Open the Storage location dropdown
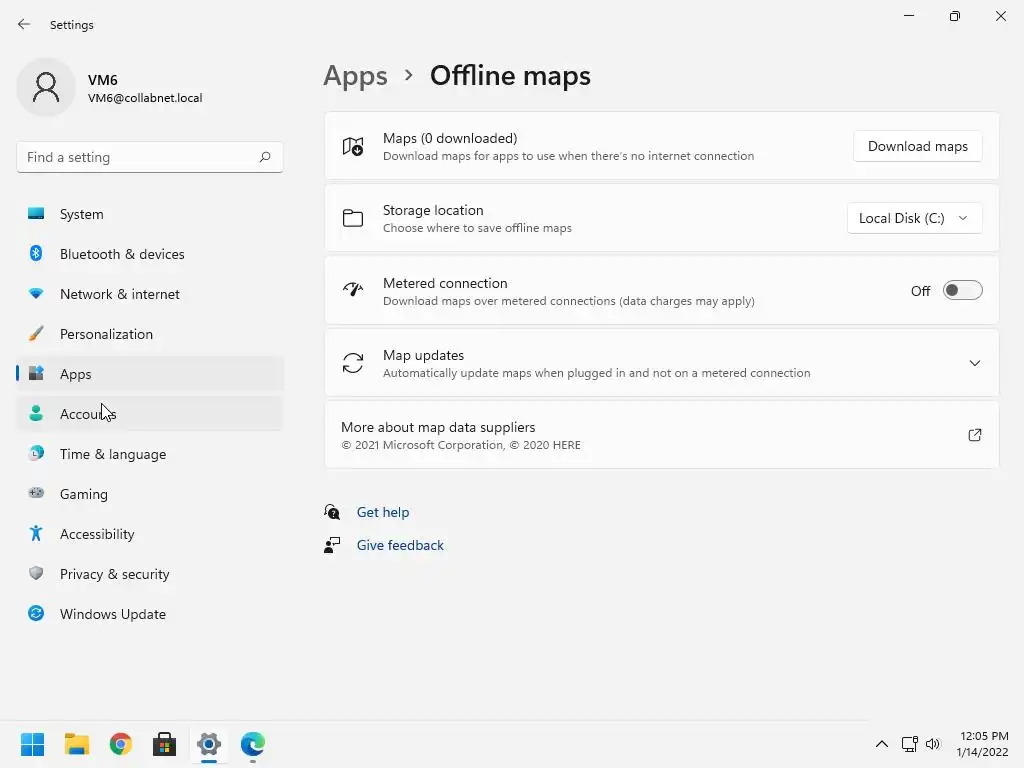The image size is (1024, 768). (914, 218)
